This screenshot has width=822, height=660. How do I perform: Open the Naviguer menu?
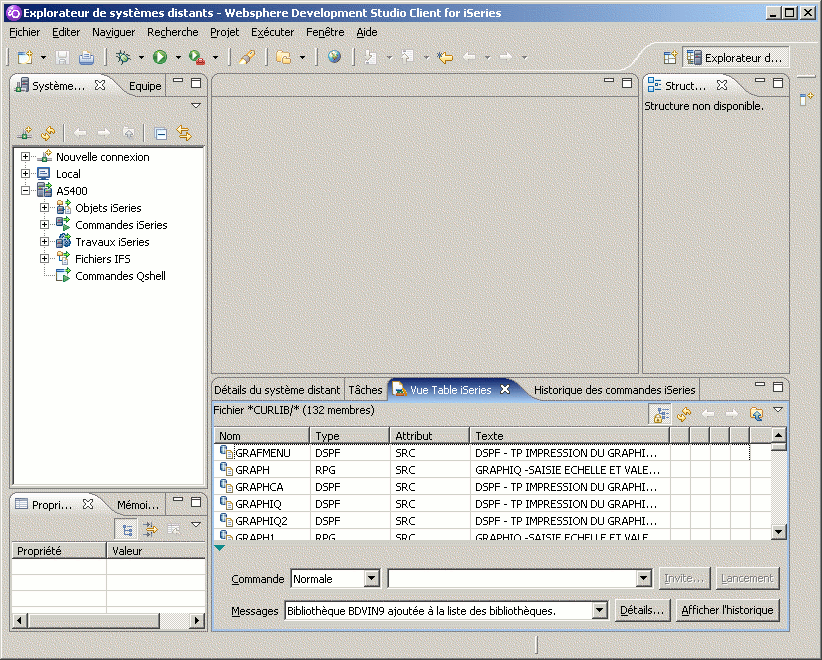coord(113,32)
